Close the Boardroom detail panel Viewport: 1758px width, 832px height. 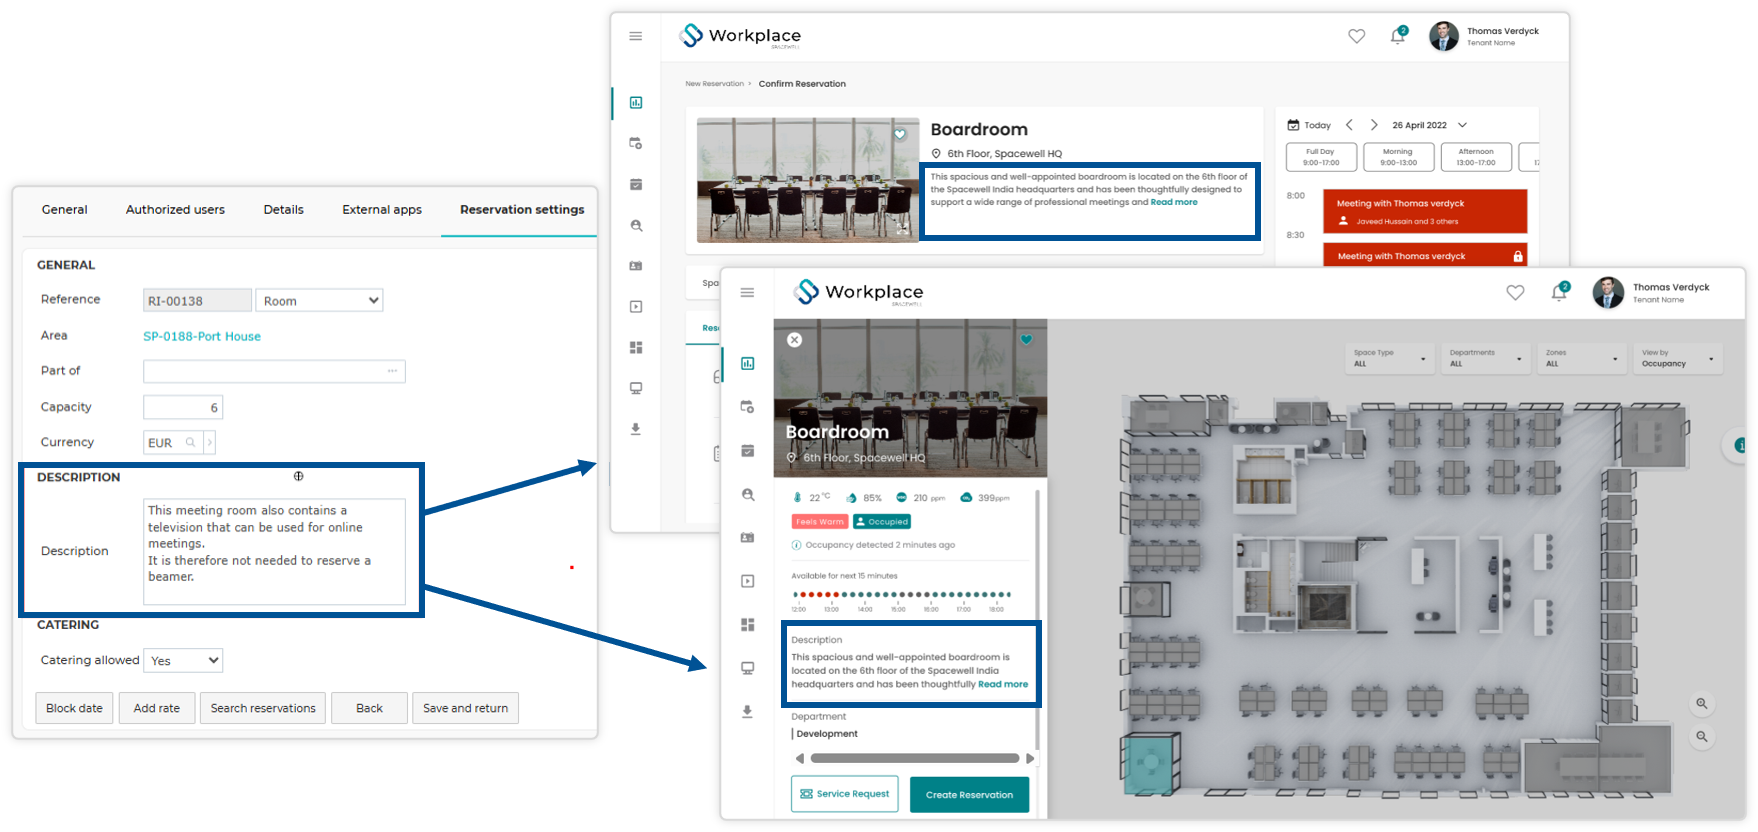pos(794,340)
